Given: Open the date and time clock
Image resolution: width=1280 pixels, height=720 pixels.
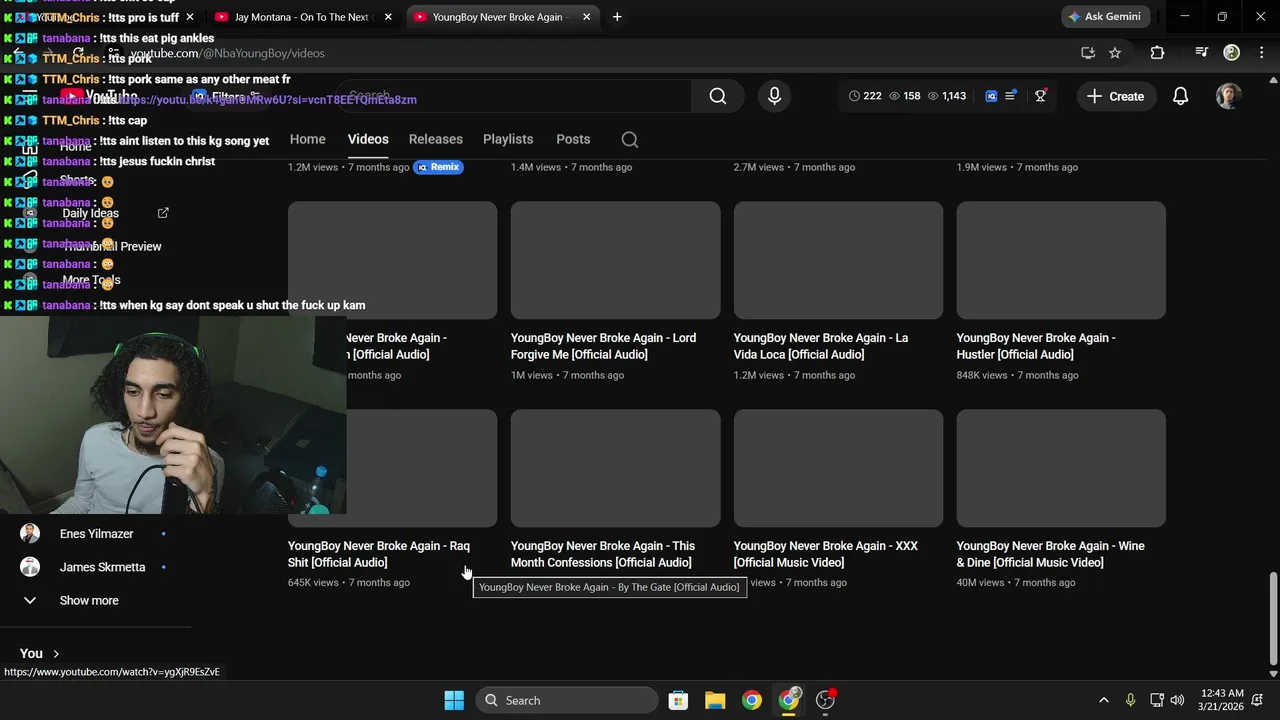Looking at the screenshot, I should (1221, 700).
